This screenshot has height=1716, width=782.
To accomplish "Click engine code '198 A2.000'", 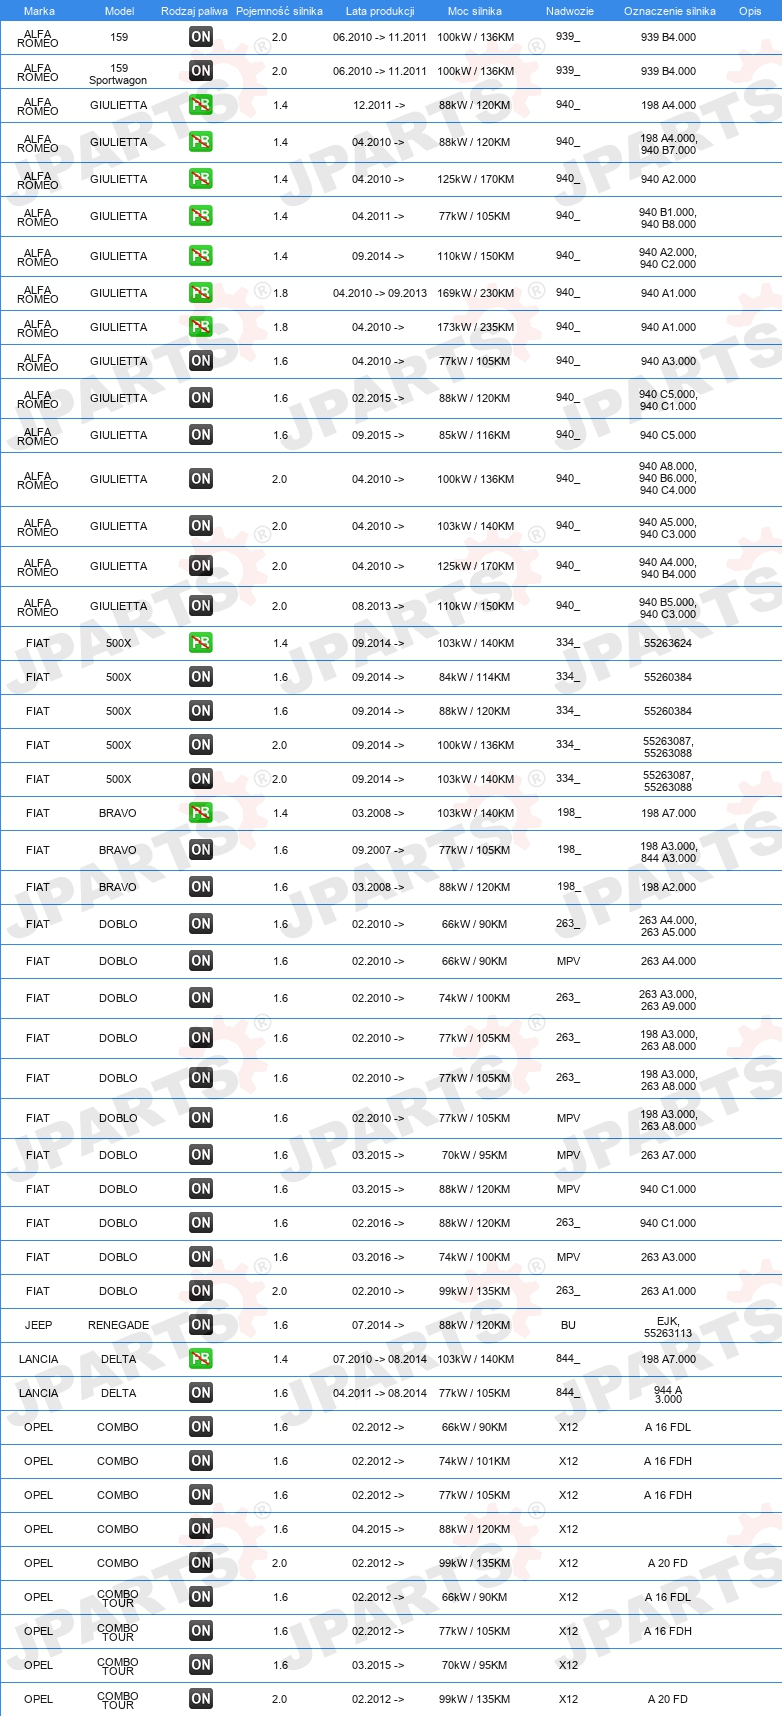I will point(668,887).
